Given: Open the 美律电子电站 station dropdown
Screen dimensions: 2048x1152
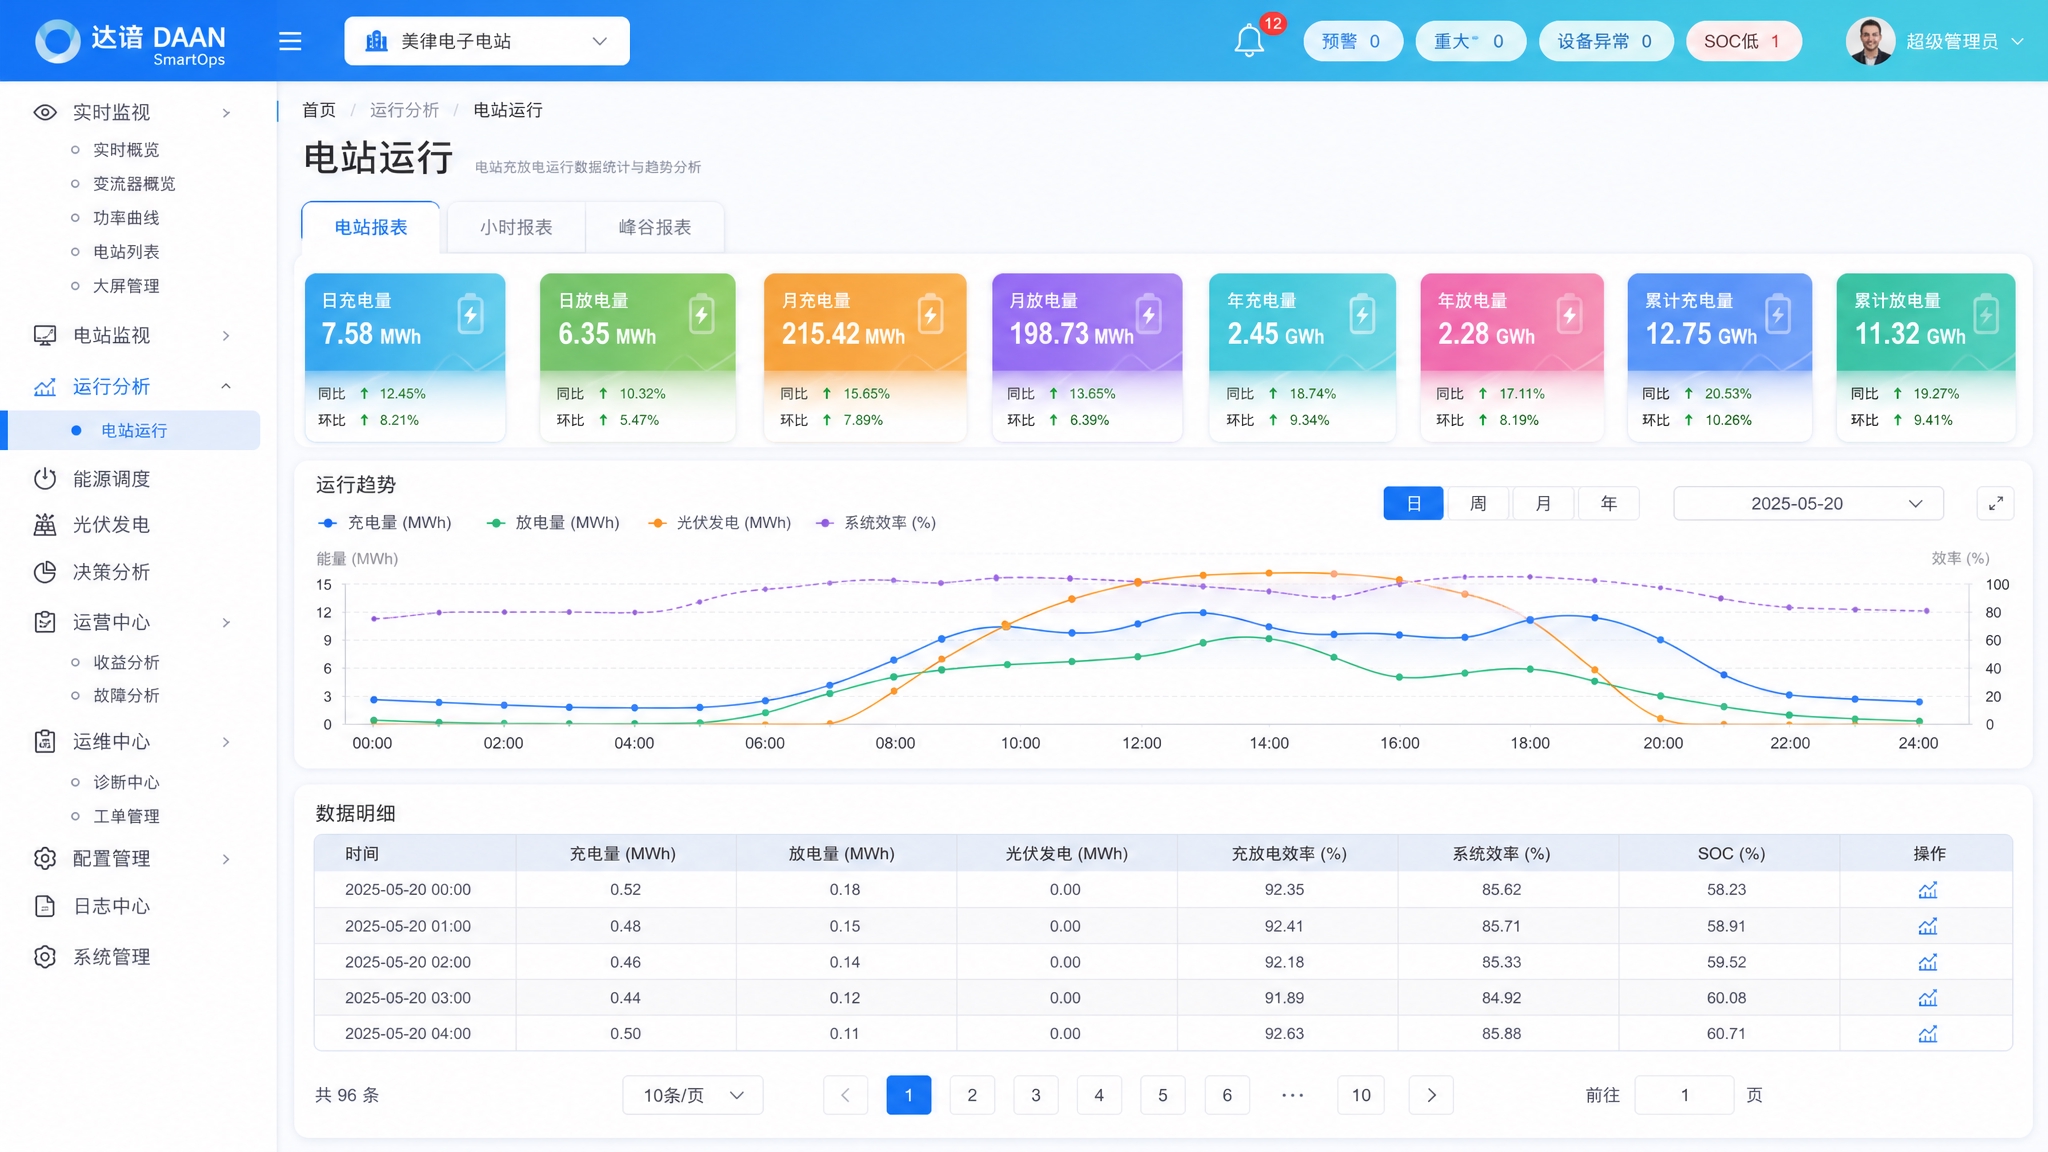Looking at the screenshot, I should 487,41.
